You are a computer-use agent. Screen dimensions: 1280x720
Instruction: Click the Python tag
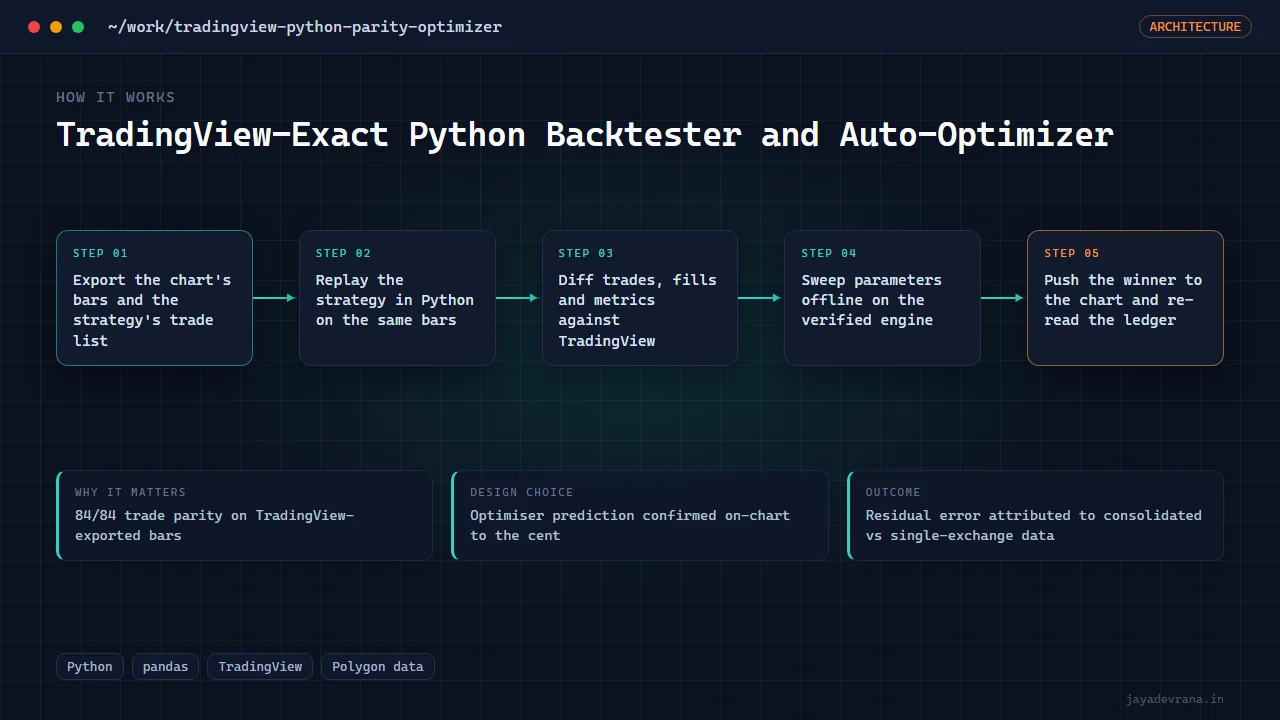[x=90, y=667]
